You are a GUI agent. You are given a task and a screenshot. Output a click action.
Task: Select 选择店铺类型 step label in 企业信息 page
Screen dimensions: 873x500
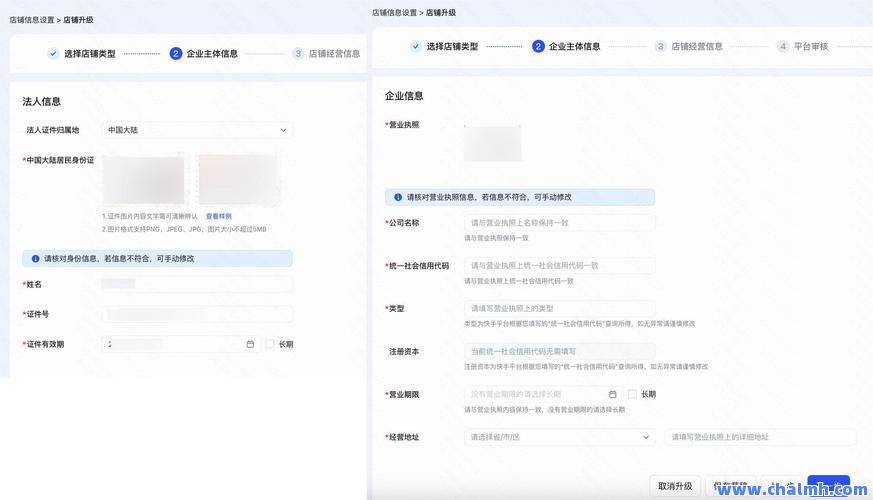[452, 46]
